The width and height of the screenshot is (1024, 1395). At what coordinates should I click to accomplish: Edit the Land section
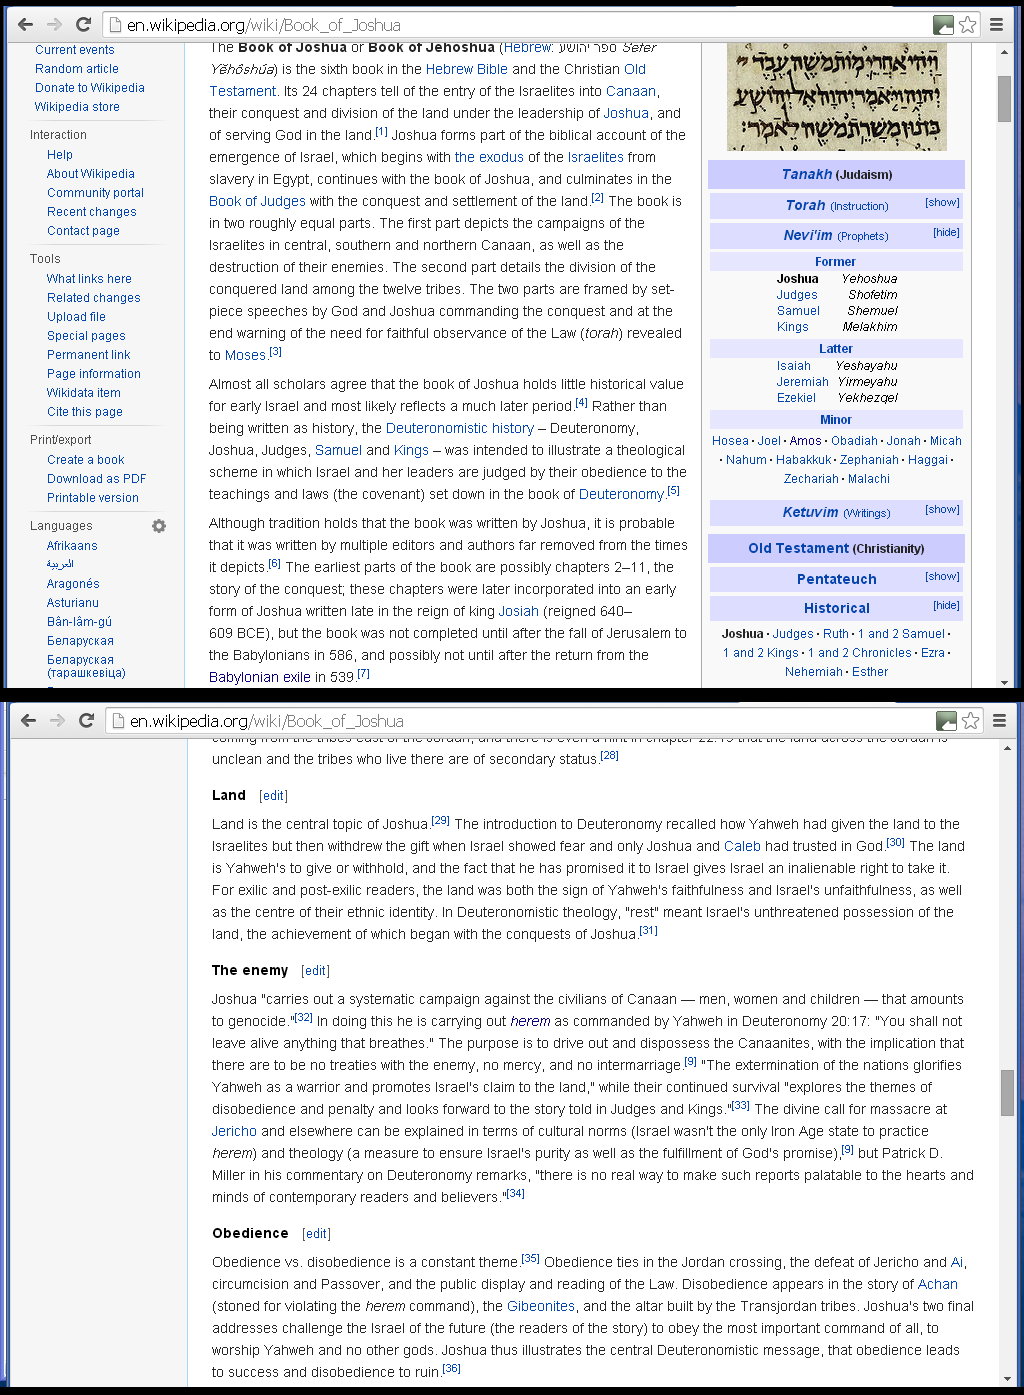[x=273, y=796]
